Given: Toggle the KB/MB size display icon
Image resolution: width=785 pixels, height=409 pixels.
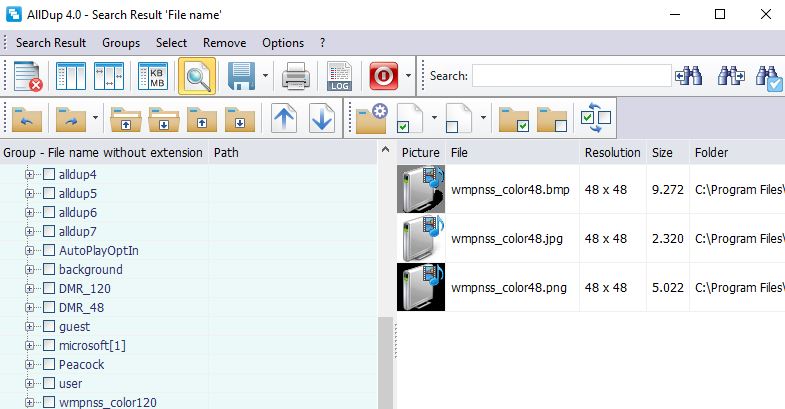Looking at the screenshot, I should click(153, 76).
